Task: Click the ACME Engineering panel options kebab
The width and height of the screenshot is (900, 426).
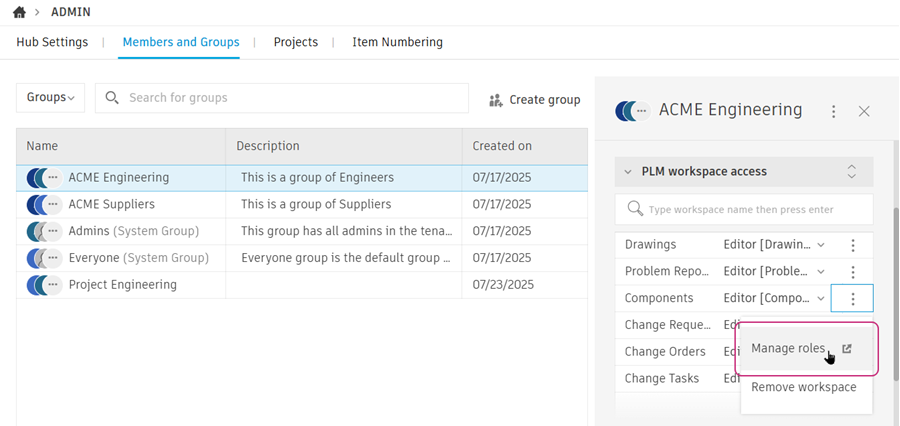Action: pos(834,111)
